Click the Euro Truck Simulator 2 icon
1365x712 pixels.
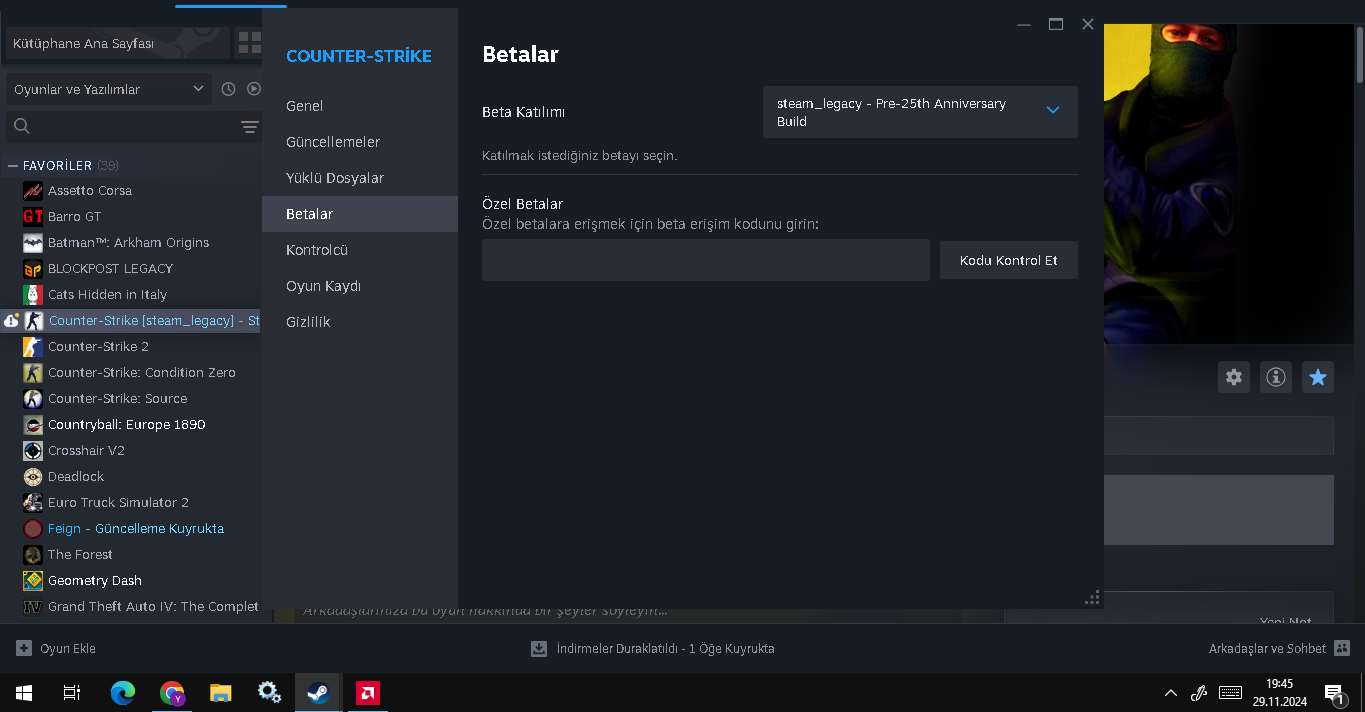point(33,502)
